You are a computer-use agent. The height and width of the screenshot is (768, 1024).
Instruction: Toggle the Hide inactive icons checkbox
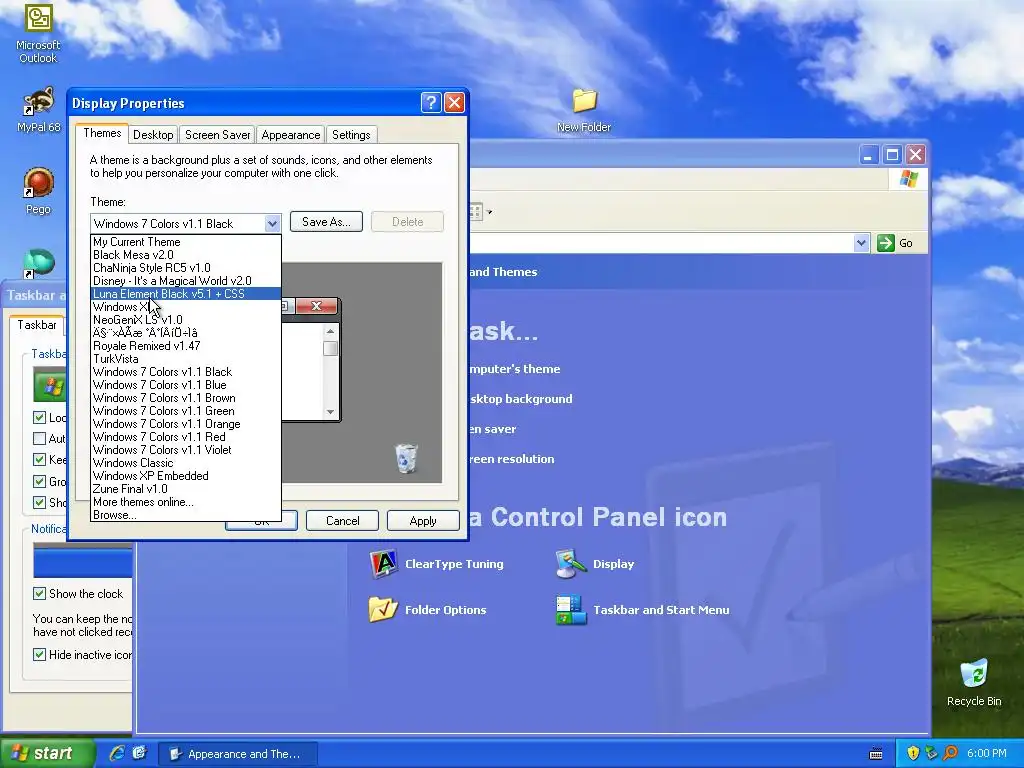pos(39,654)
